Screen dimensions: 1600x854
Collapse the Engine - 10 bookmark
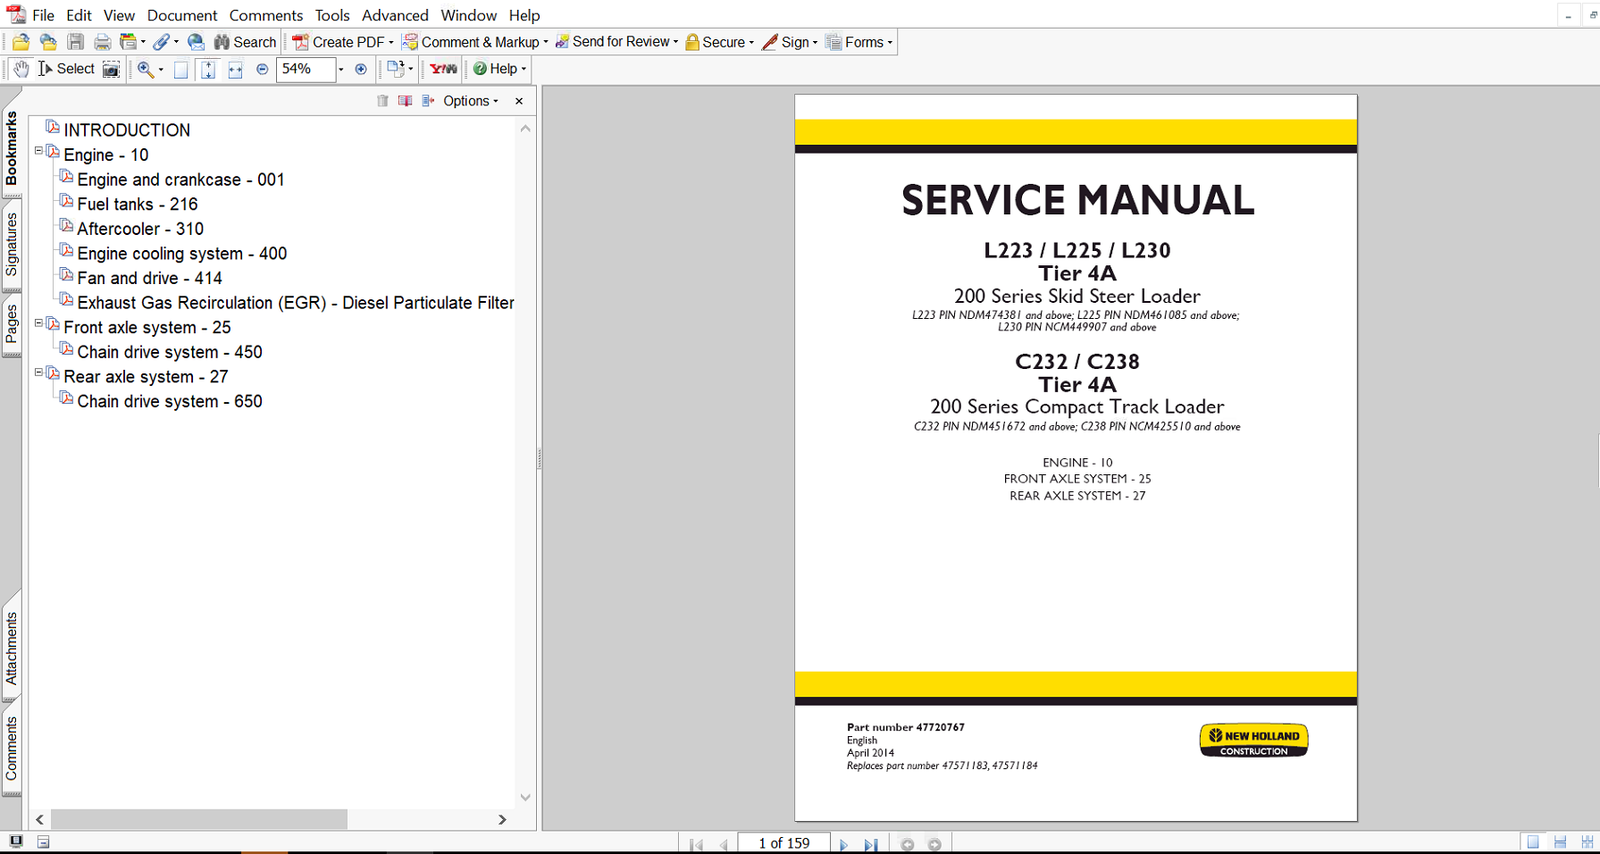click(x=39, y=151)
